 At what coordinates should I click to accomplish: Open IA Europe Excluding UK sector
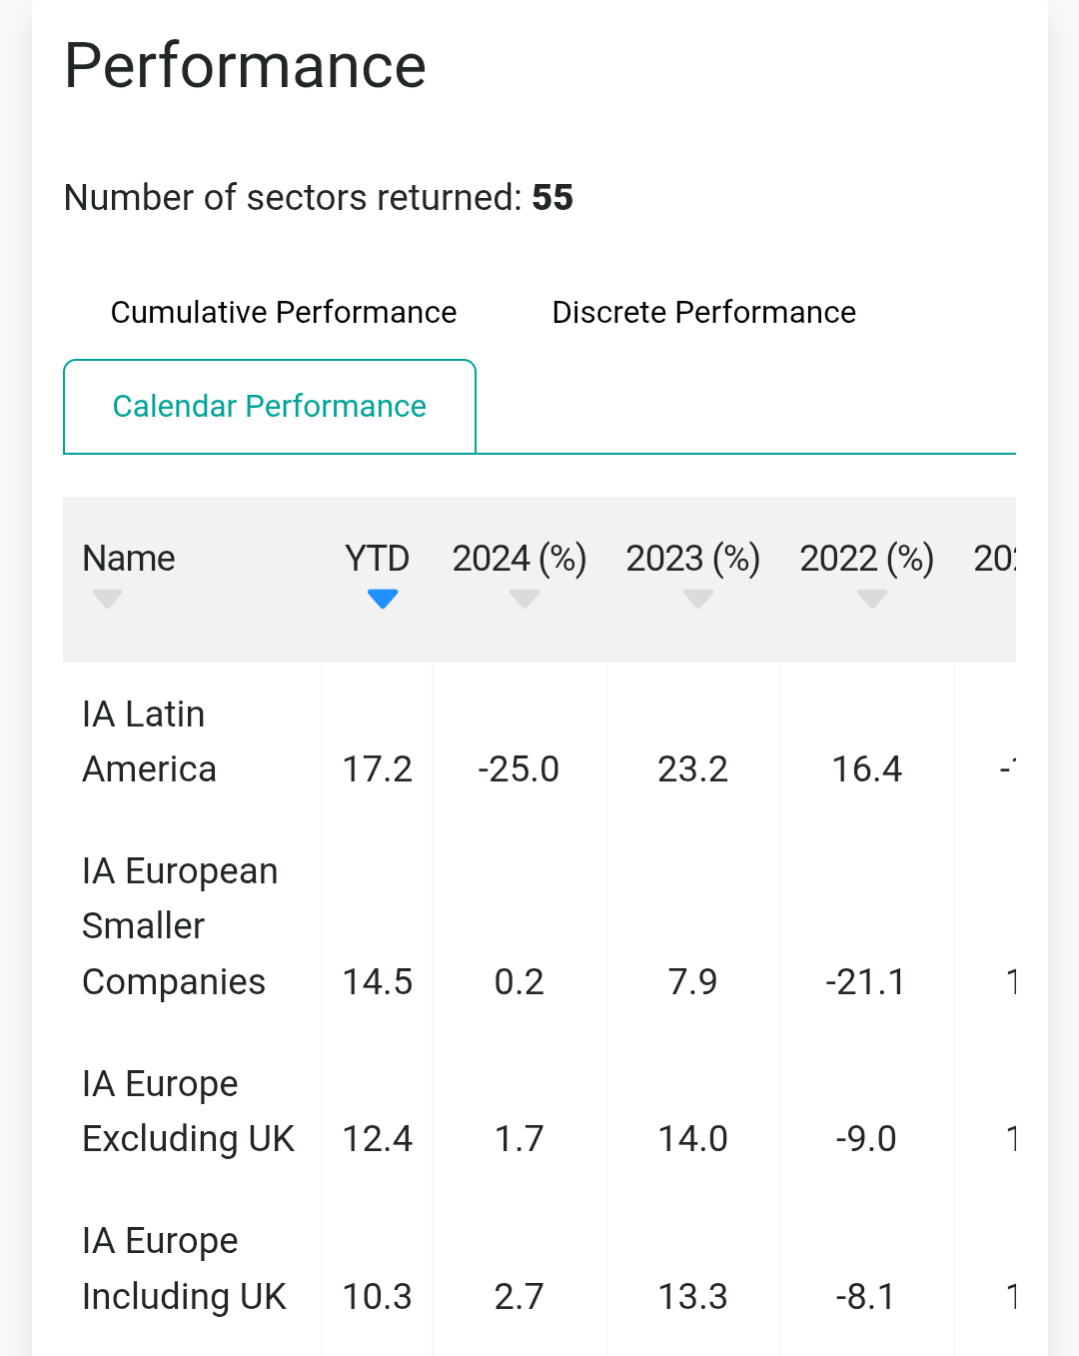(x=188, y=1111)
